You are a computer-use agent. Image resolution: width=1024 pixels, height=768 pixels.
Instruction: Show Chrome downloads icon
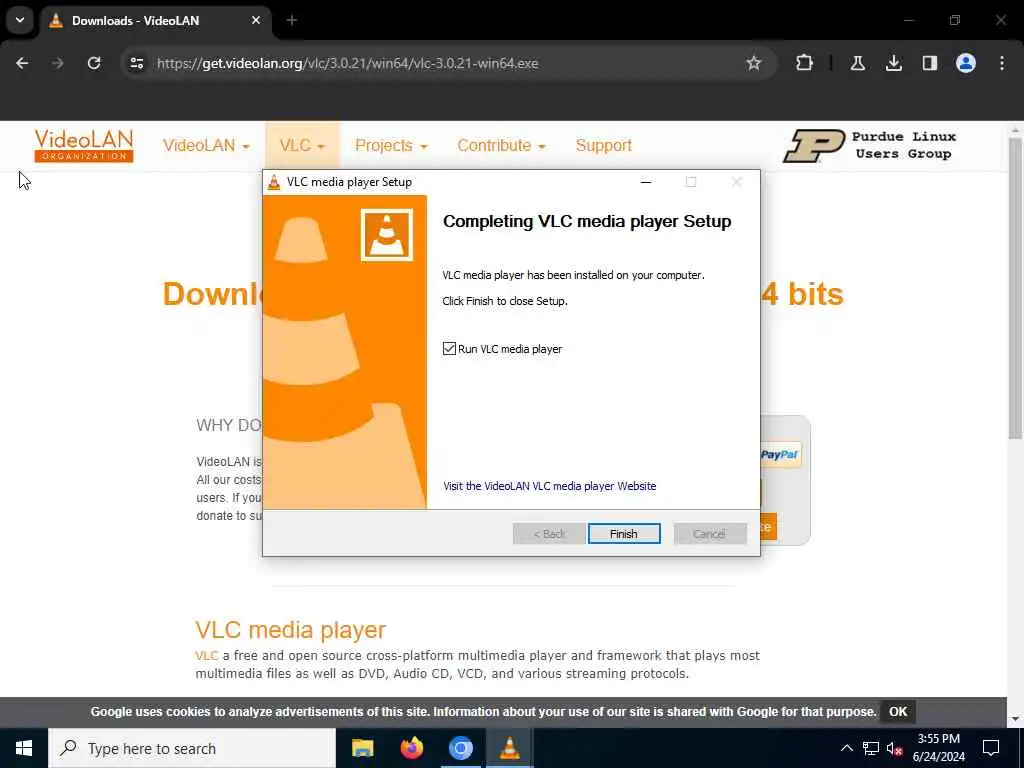[x=893, y=63]
